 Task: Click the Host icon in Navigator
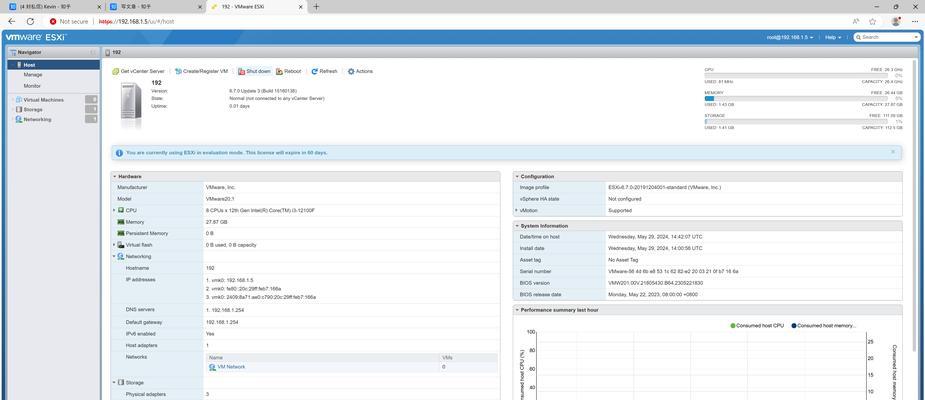tap(19, 65)
